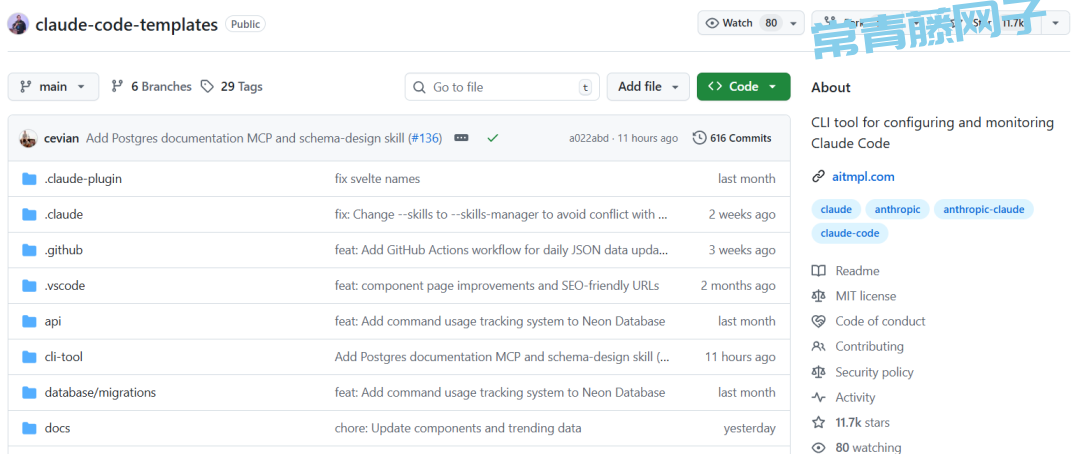This screenshot has width=1080, height=454.
Task: View the 6 Branches list
Action: tap(151, 87)
